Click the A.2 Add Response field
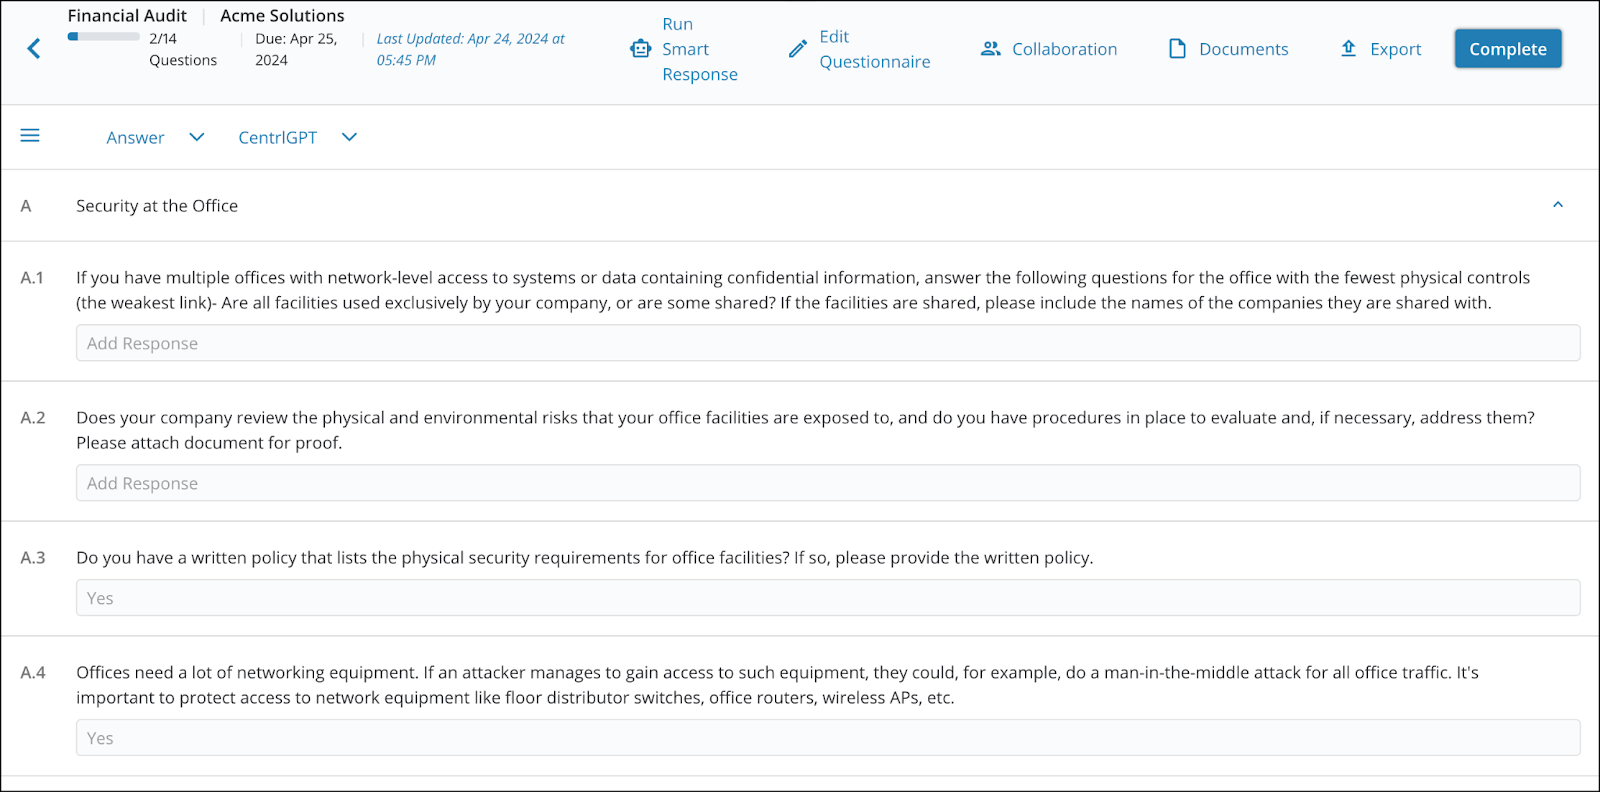 click(x=828, y=483)
